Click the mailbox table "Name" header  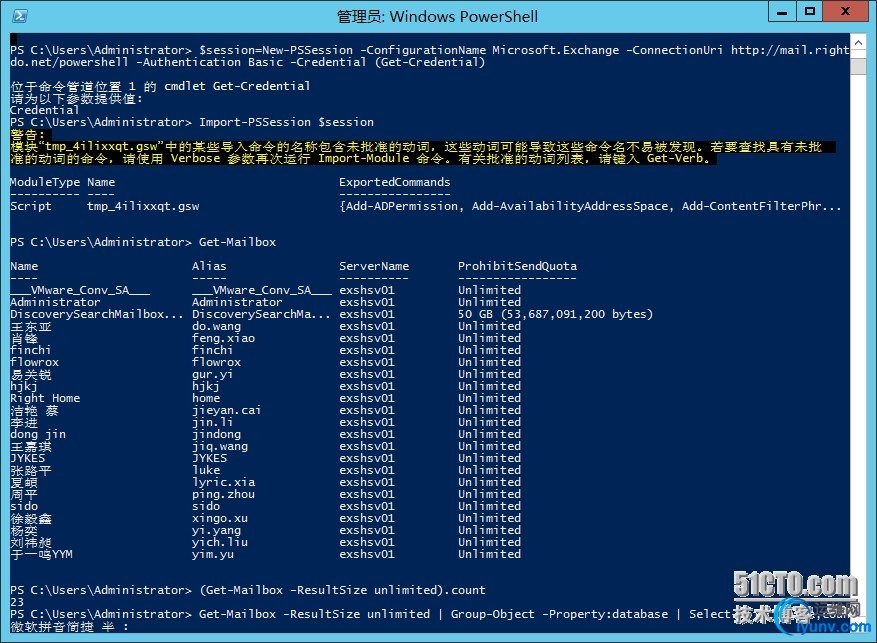tap(24, 266)
